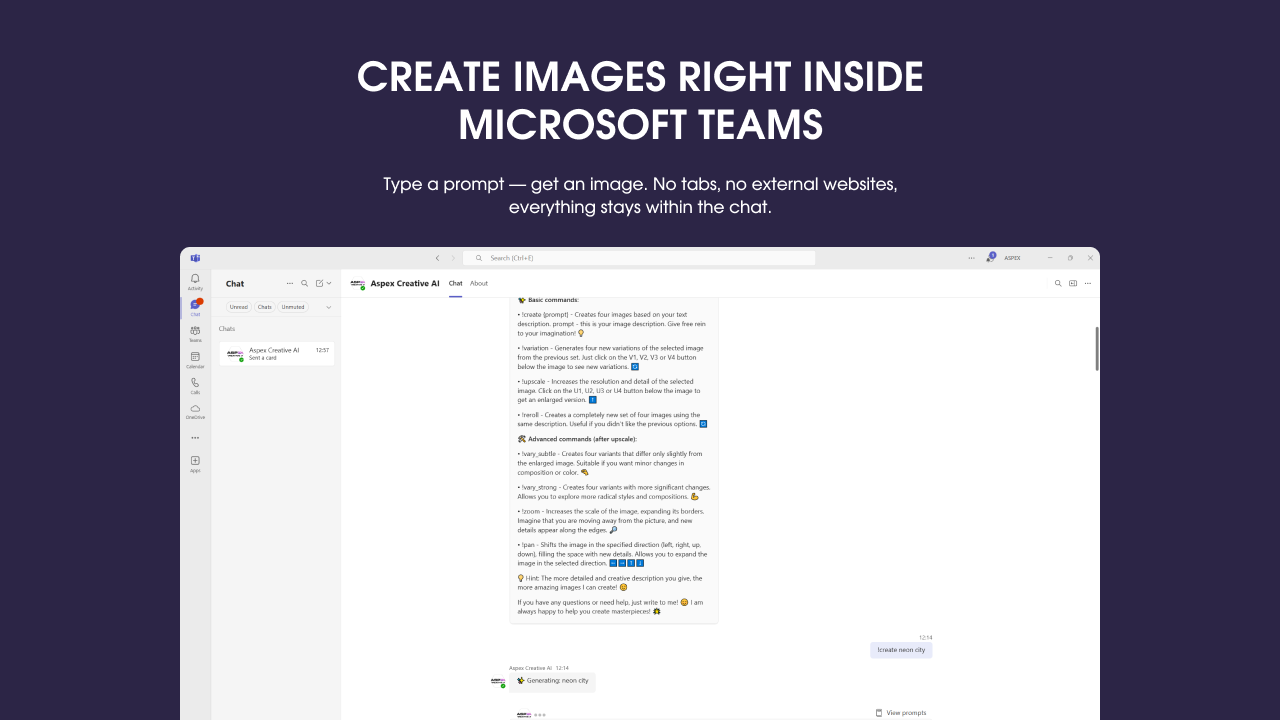Click the View prompts button
1280x720 pixels.
(x=901, y=713)
